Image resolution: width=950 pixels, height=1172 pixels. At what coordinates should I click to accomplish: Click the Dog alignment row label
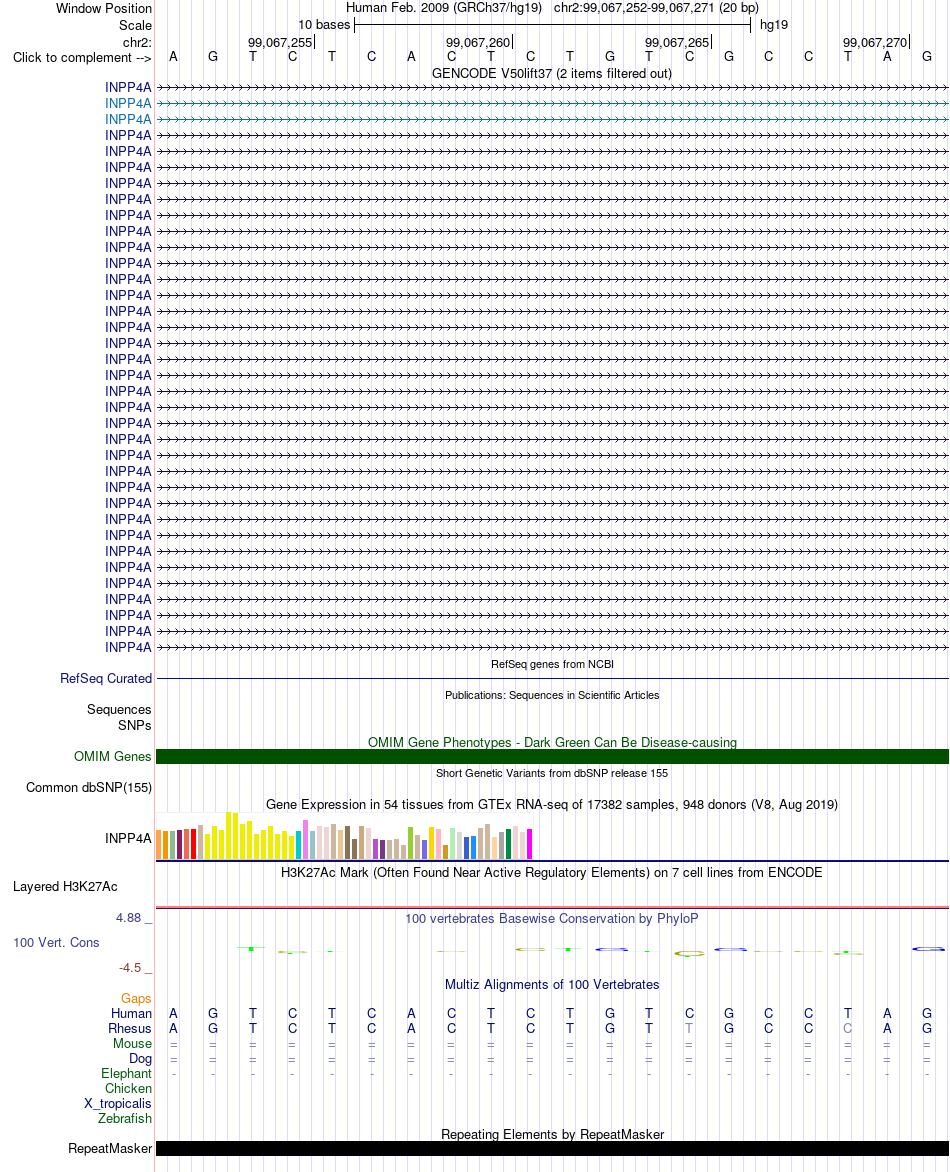tap(141, 1058)
